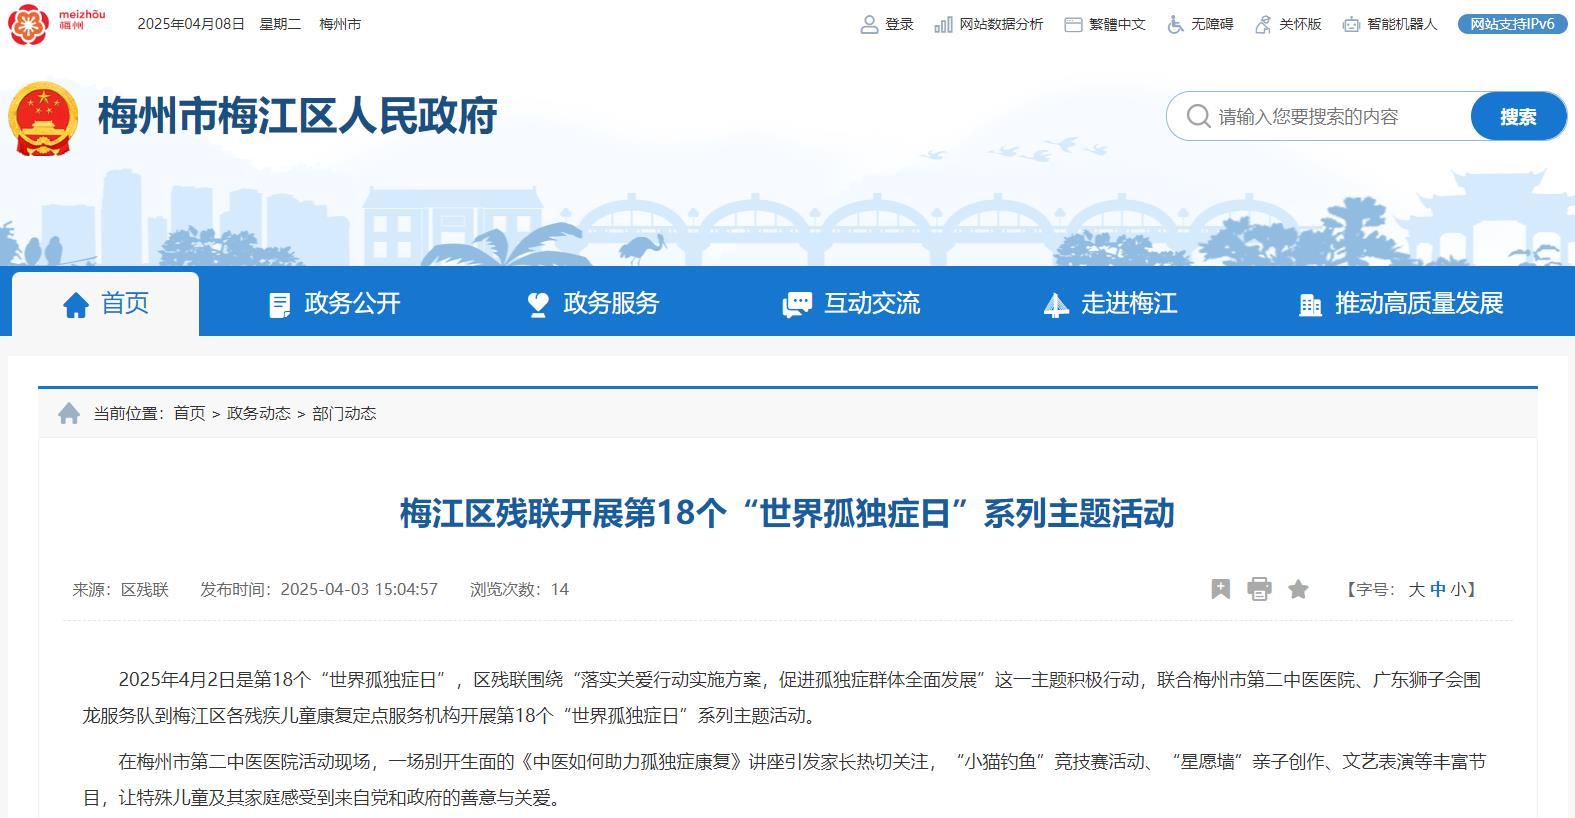
Task: Open the 推动高质量发展 navigation menu
Action: (x=1400, y=304)
